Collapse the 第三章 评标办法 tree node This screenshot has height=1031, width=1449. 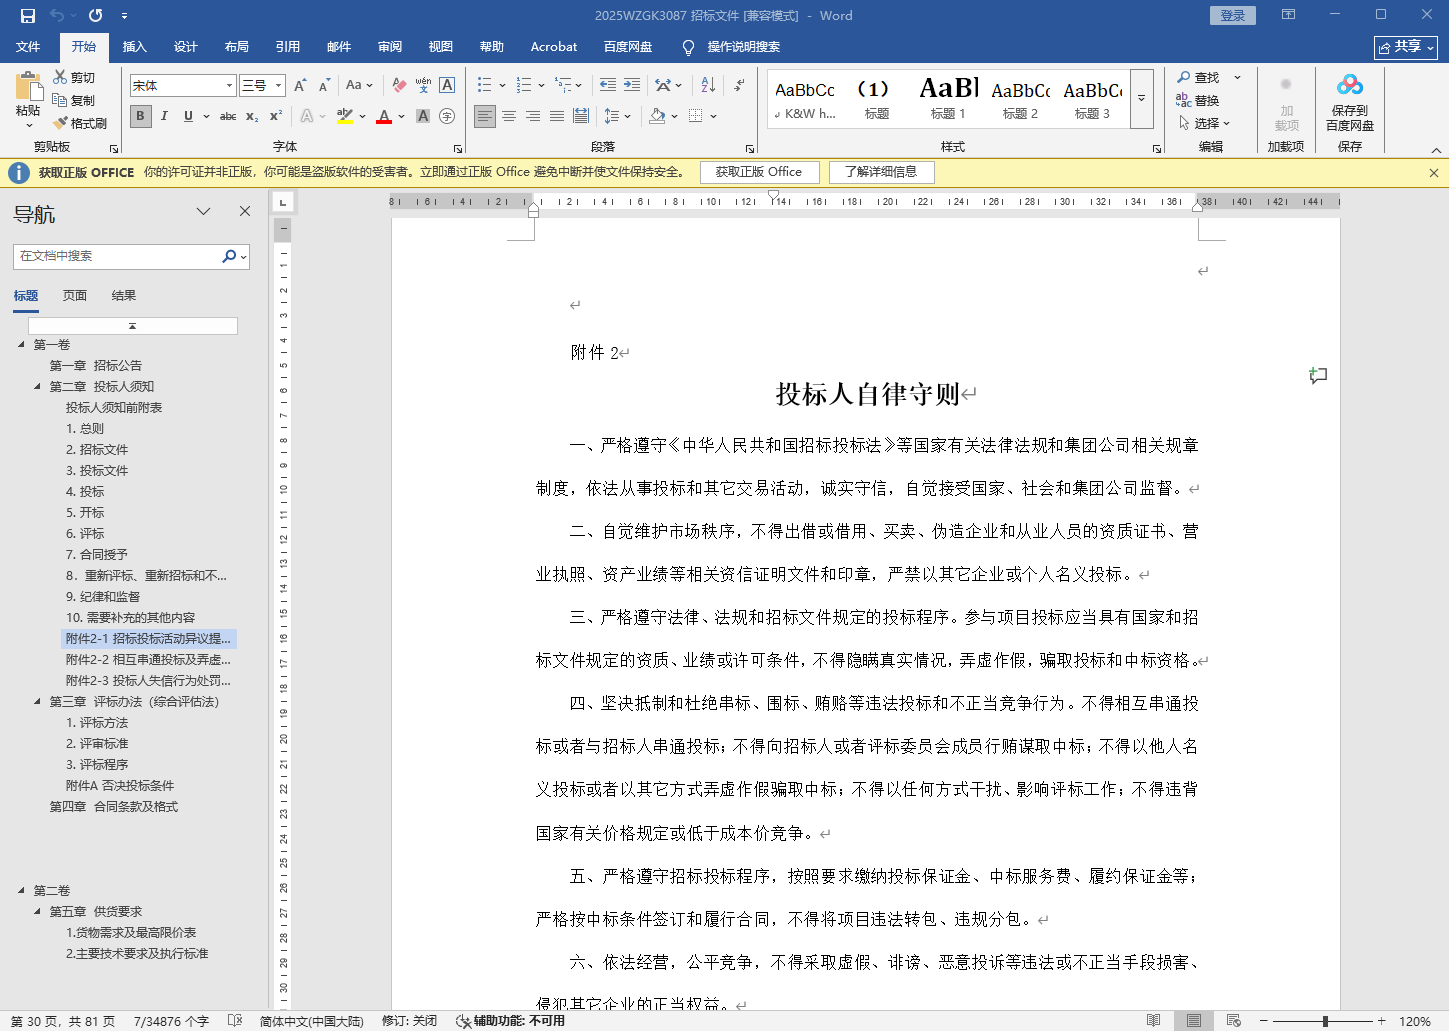(38, 701)
